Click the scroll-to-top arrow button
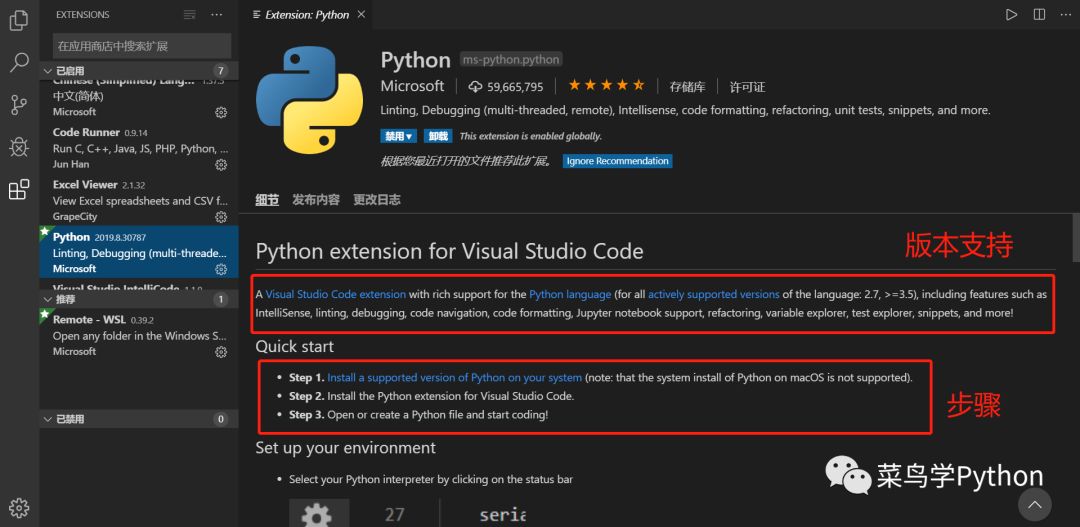This screenshot has height=527, width=1080. click(1035, 504)
